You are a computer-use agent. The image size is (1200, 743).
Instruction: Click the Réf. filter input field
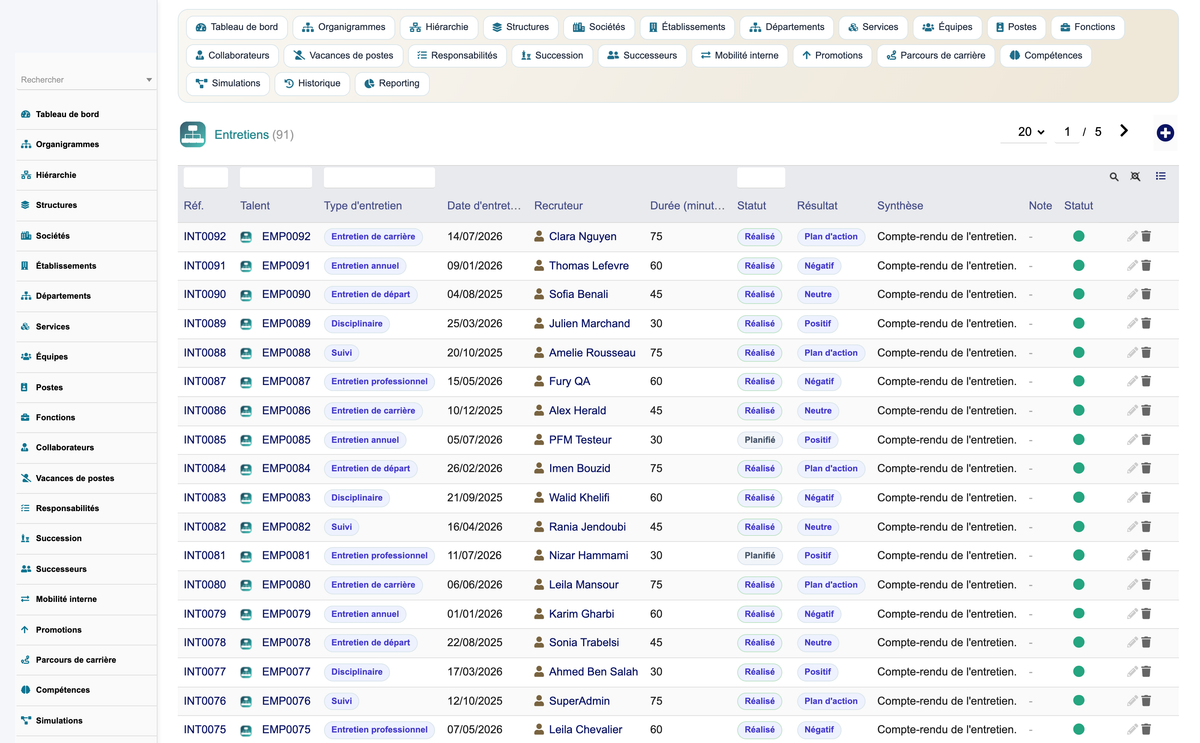point(206,177)
